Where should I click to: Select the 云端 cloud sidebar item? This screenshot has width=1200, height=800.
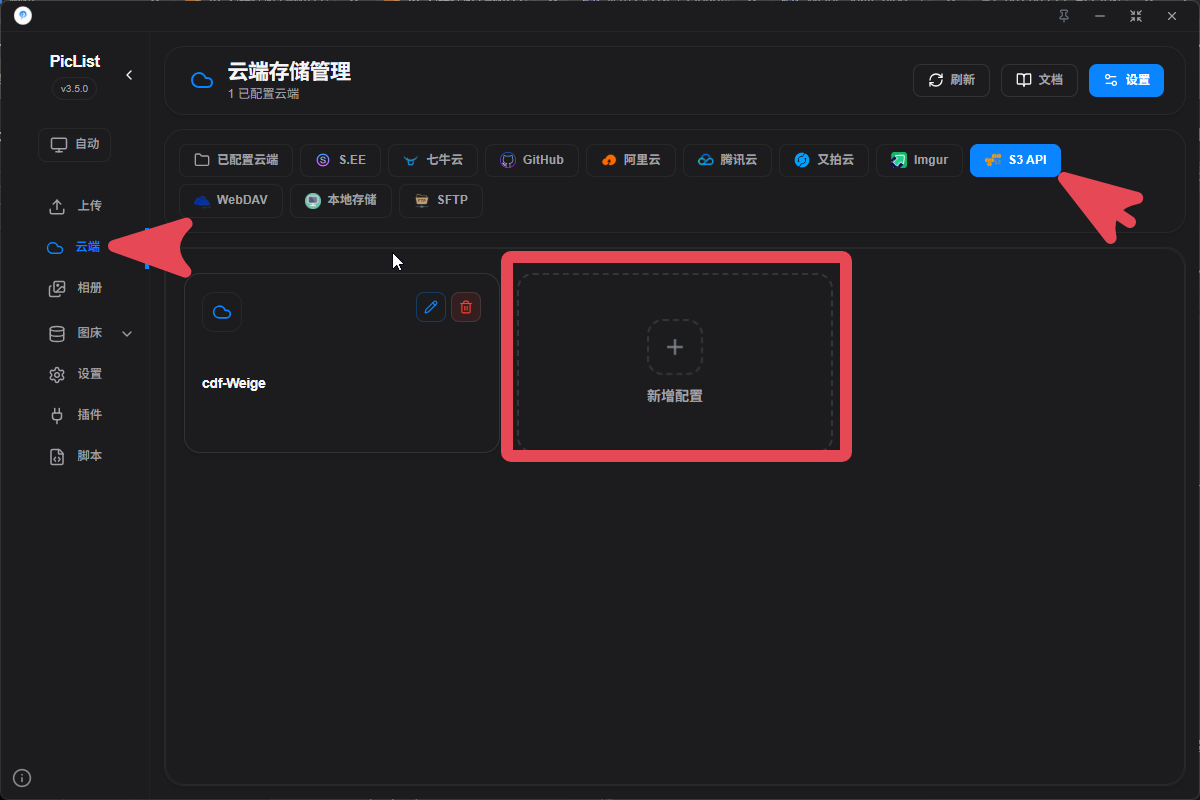point(75,247)
